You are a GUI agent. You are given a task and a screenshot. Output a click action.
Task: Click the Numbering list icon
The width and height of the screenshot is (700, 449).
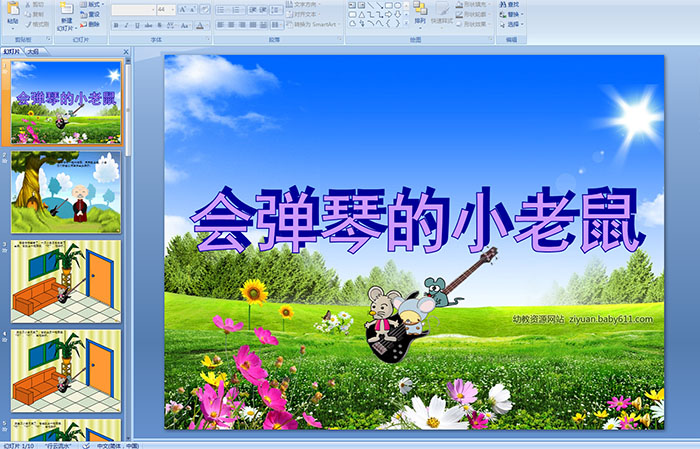coord(238,9)
